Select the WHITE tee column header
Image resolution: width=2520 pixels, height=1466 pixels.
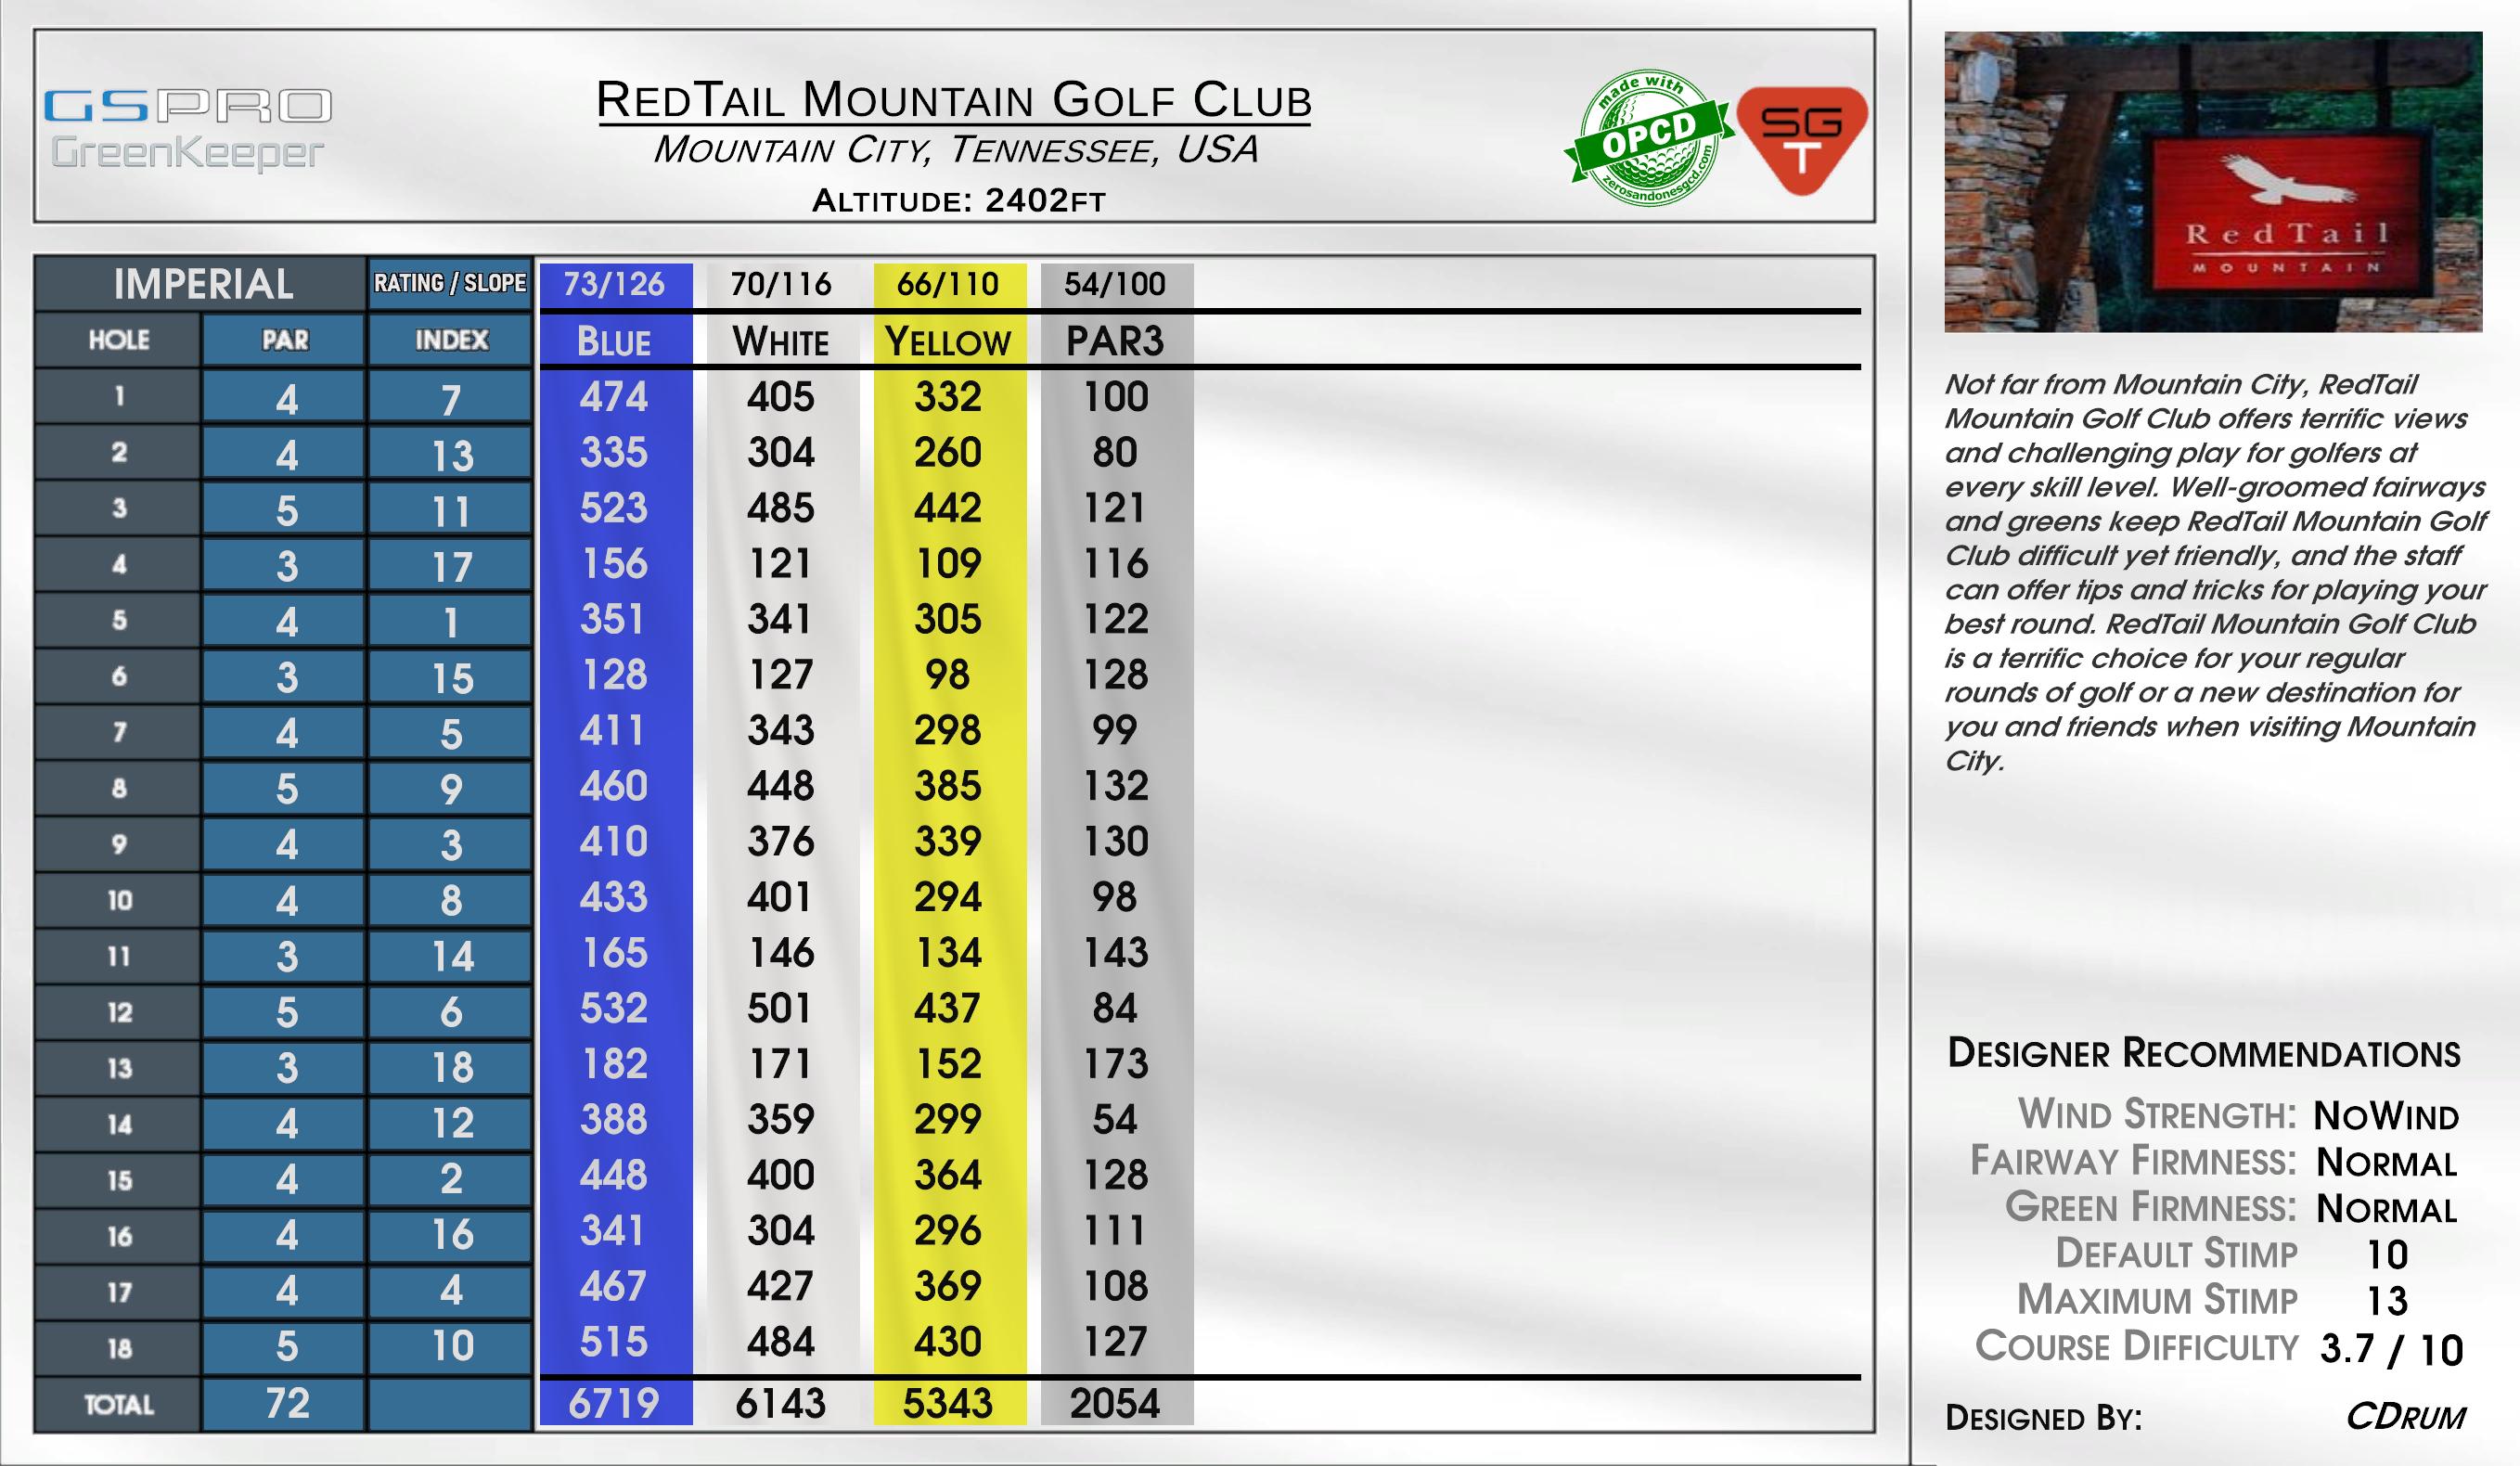pos(781,342)
